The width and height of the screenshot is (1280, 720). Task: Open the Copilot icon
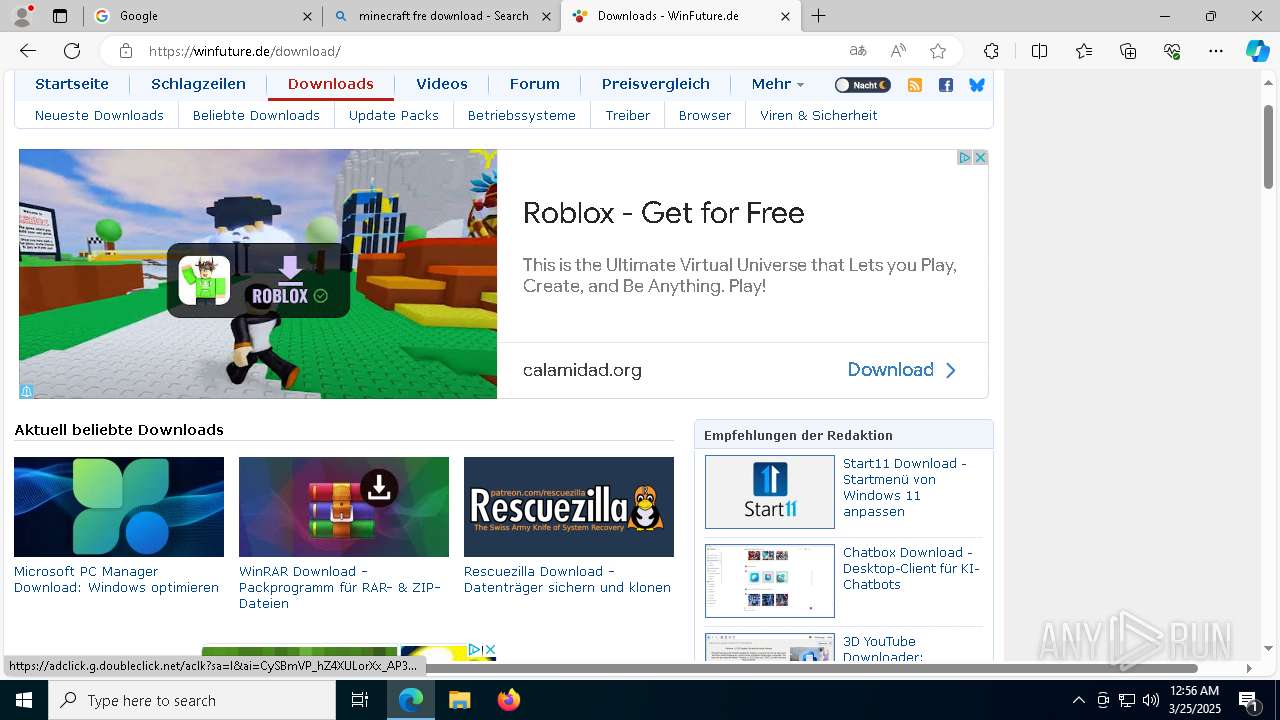[x=1257, y=51]
